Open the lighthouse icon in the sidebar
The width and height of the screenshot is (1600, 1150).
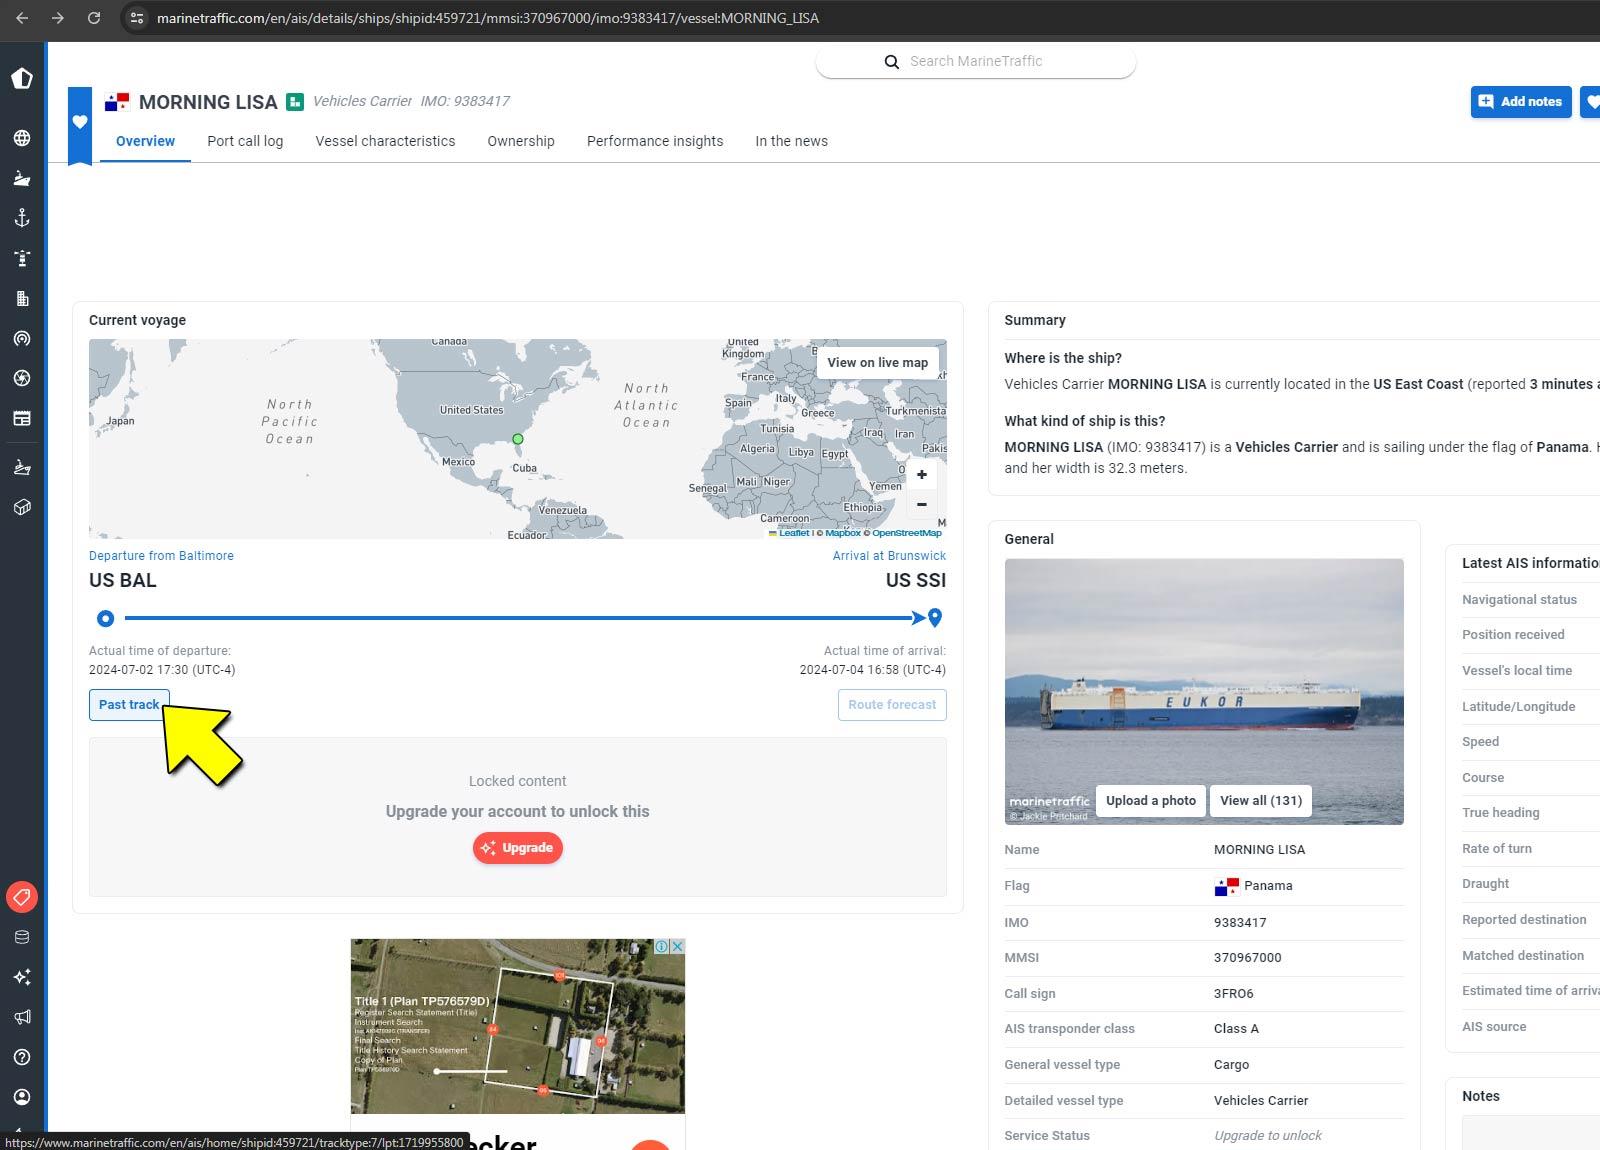22,258
